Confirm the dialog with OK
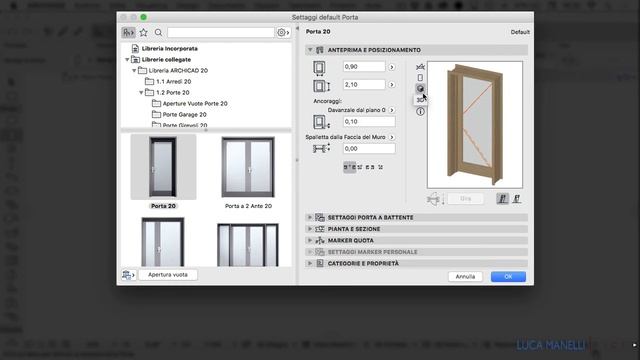 coord(508,277)
